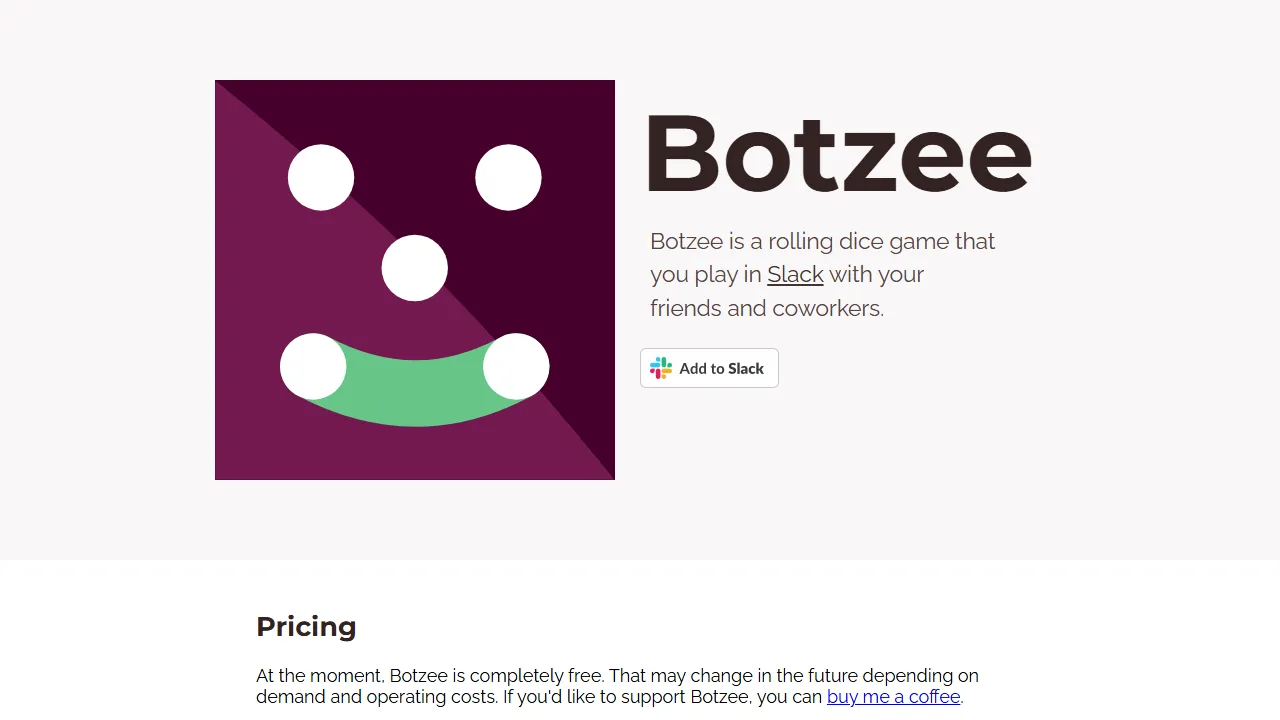This screenshot has width=1280, height=720.
Task: Select the smiling dice illustration
Action: pyautogui.click(x=415, y=280)
